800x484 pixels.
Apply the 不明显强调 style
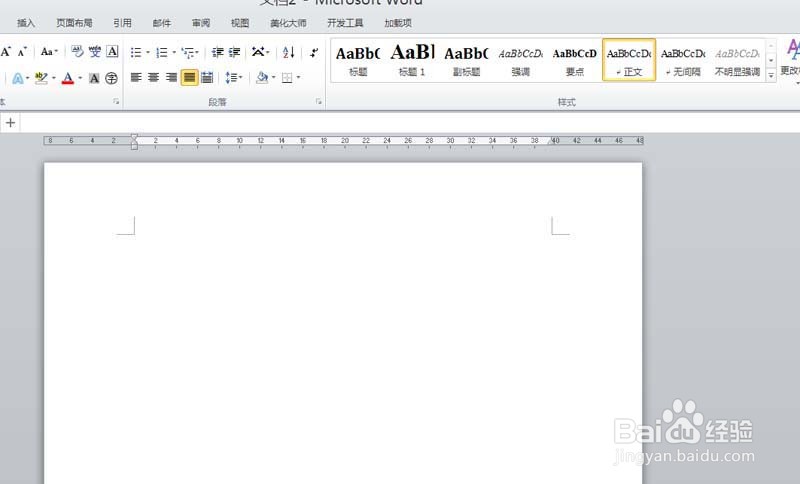tap(737, 60)
